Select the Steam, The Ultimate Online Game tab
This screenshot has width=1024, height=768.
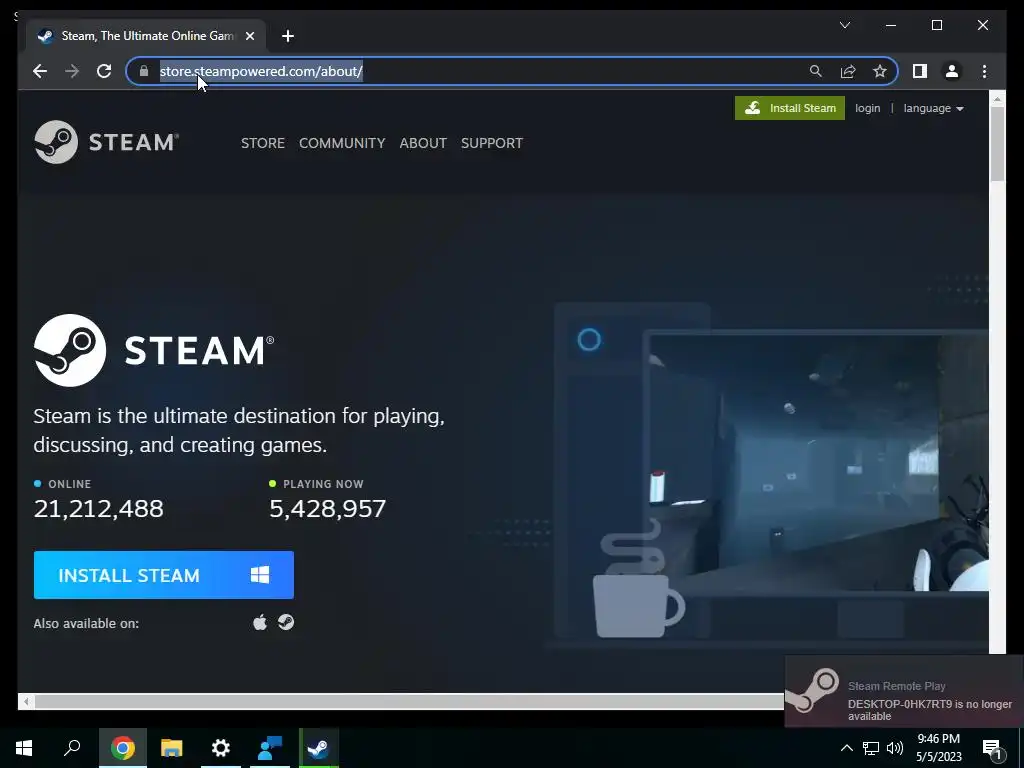(146, 36)
